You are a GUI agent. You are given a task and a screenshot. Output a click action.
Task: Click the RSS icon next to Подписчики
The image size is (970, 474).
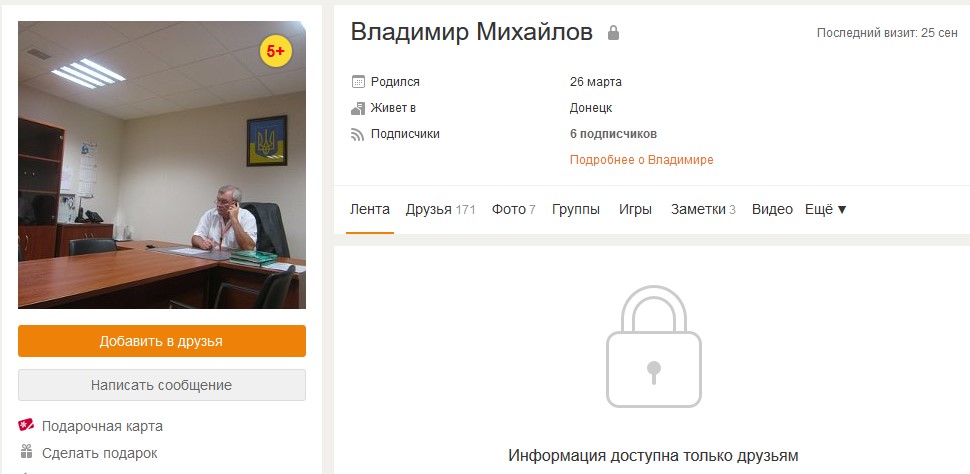(x=358, y=134)
